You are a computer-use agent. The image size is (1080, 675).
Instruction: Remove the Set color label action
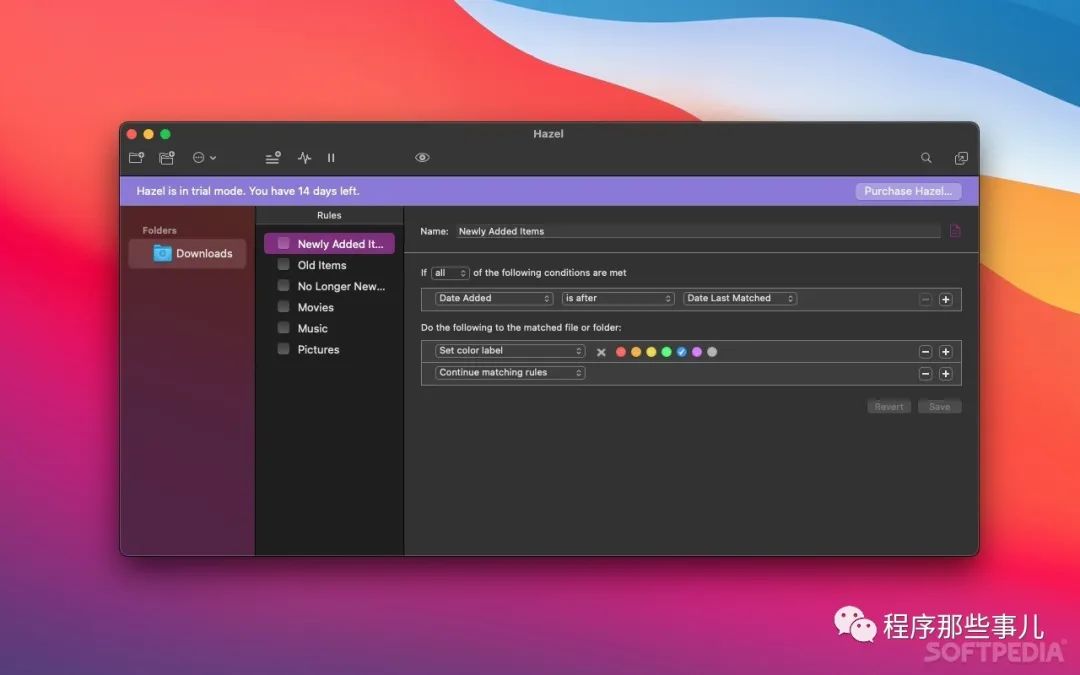925,352
